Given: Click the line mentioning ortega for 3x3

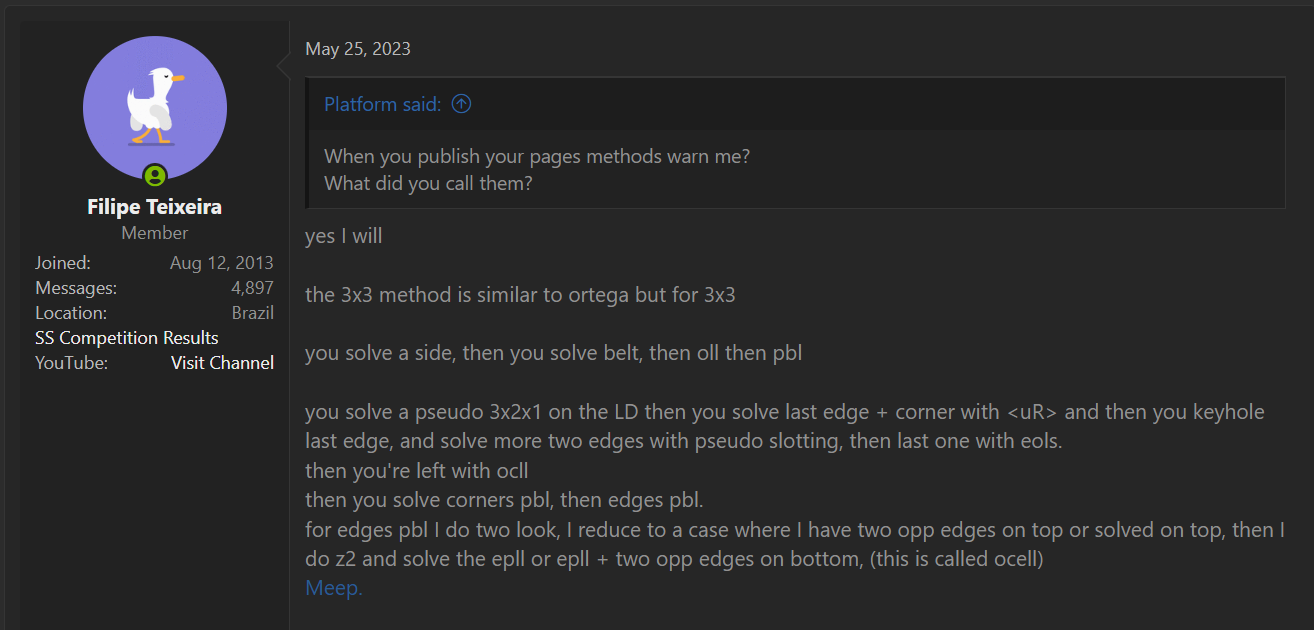Looking at the screenshot, I should (520, 296).
